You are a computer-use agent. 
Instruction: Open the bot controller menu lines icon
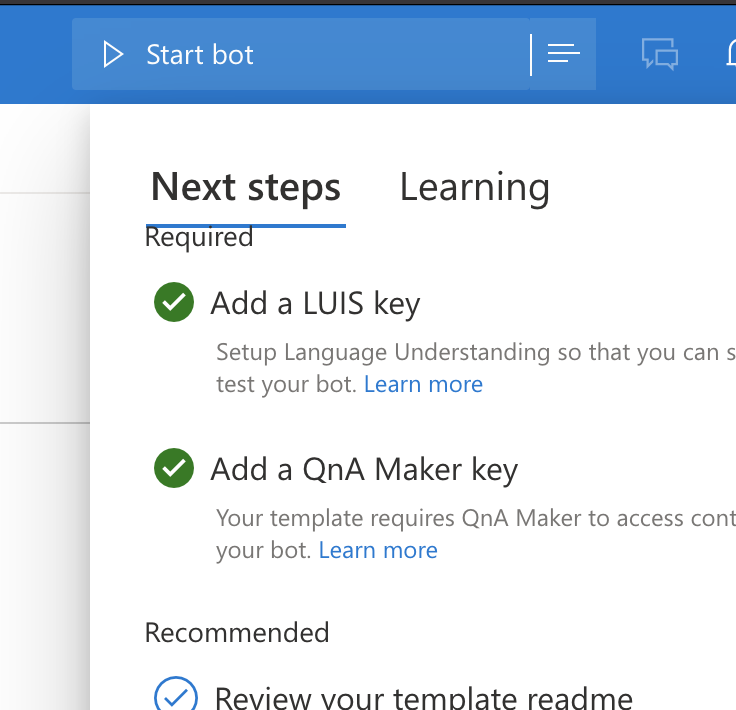[563, 53]
